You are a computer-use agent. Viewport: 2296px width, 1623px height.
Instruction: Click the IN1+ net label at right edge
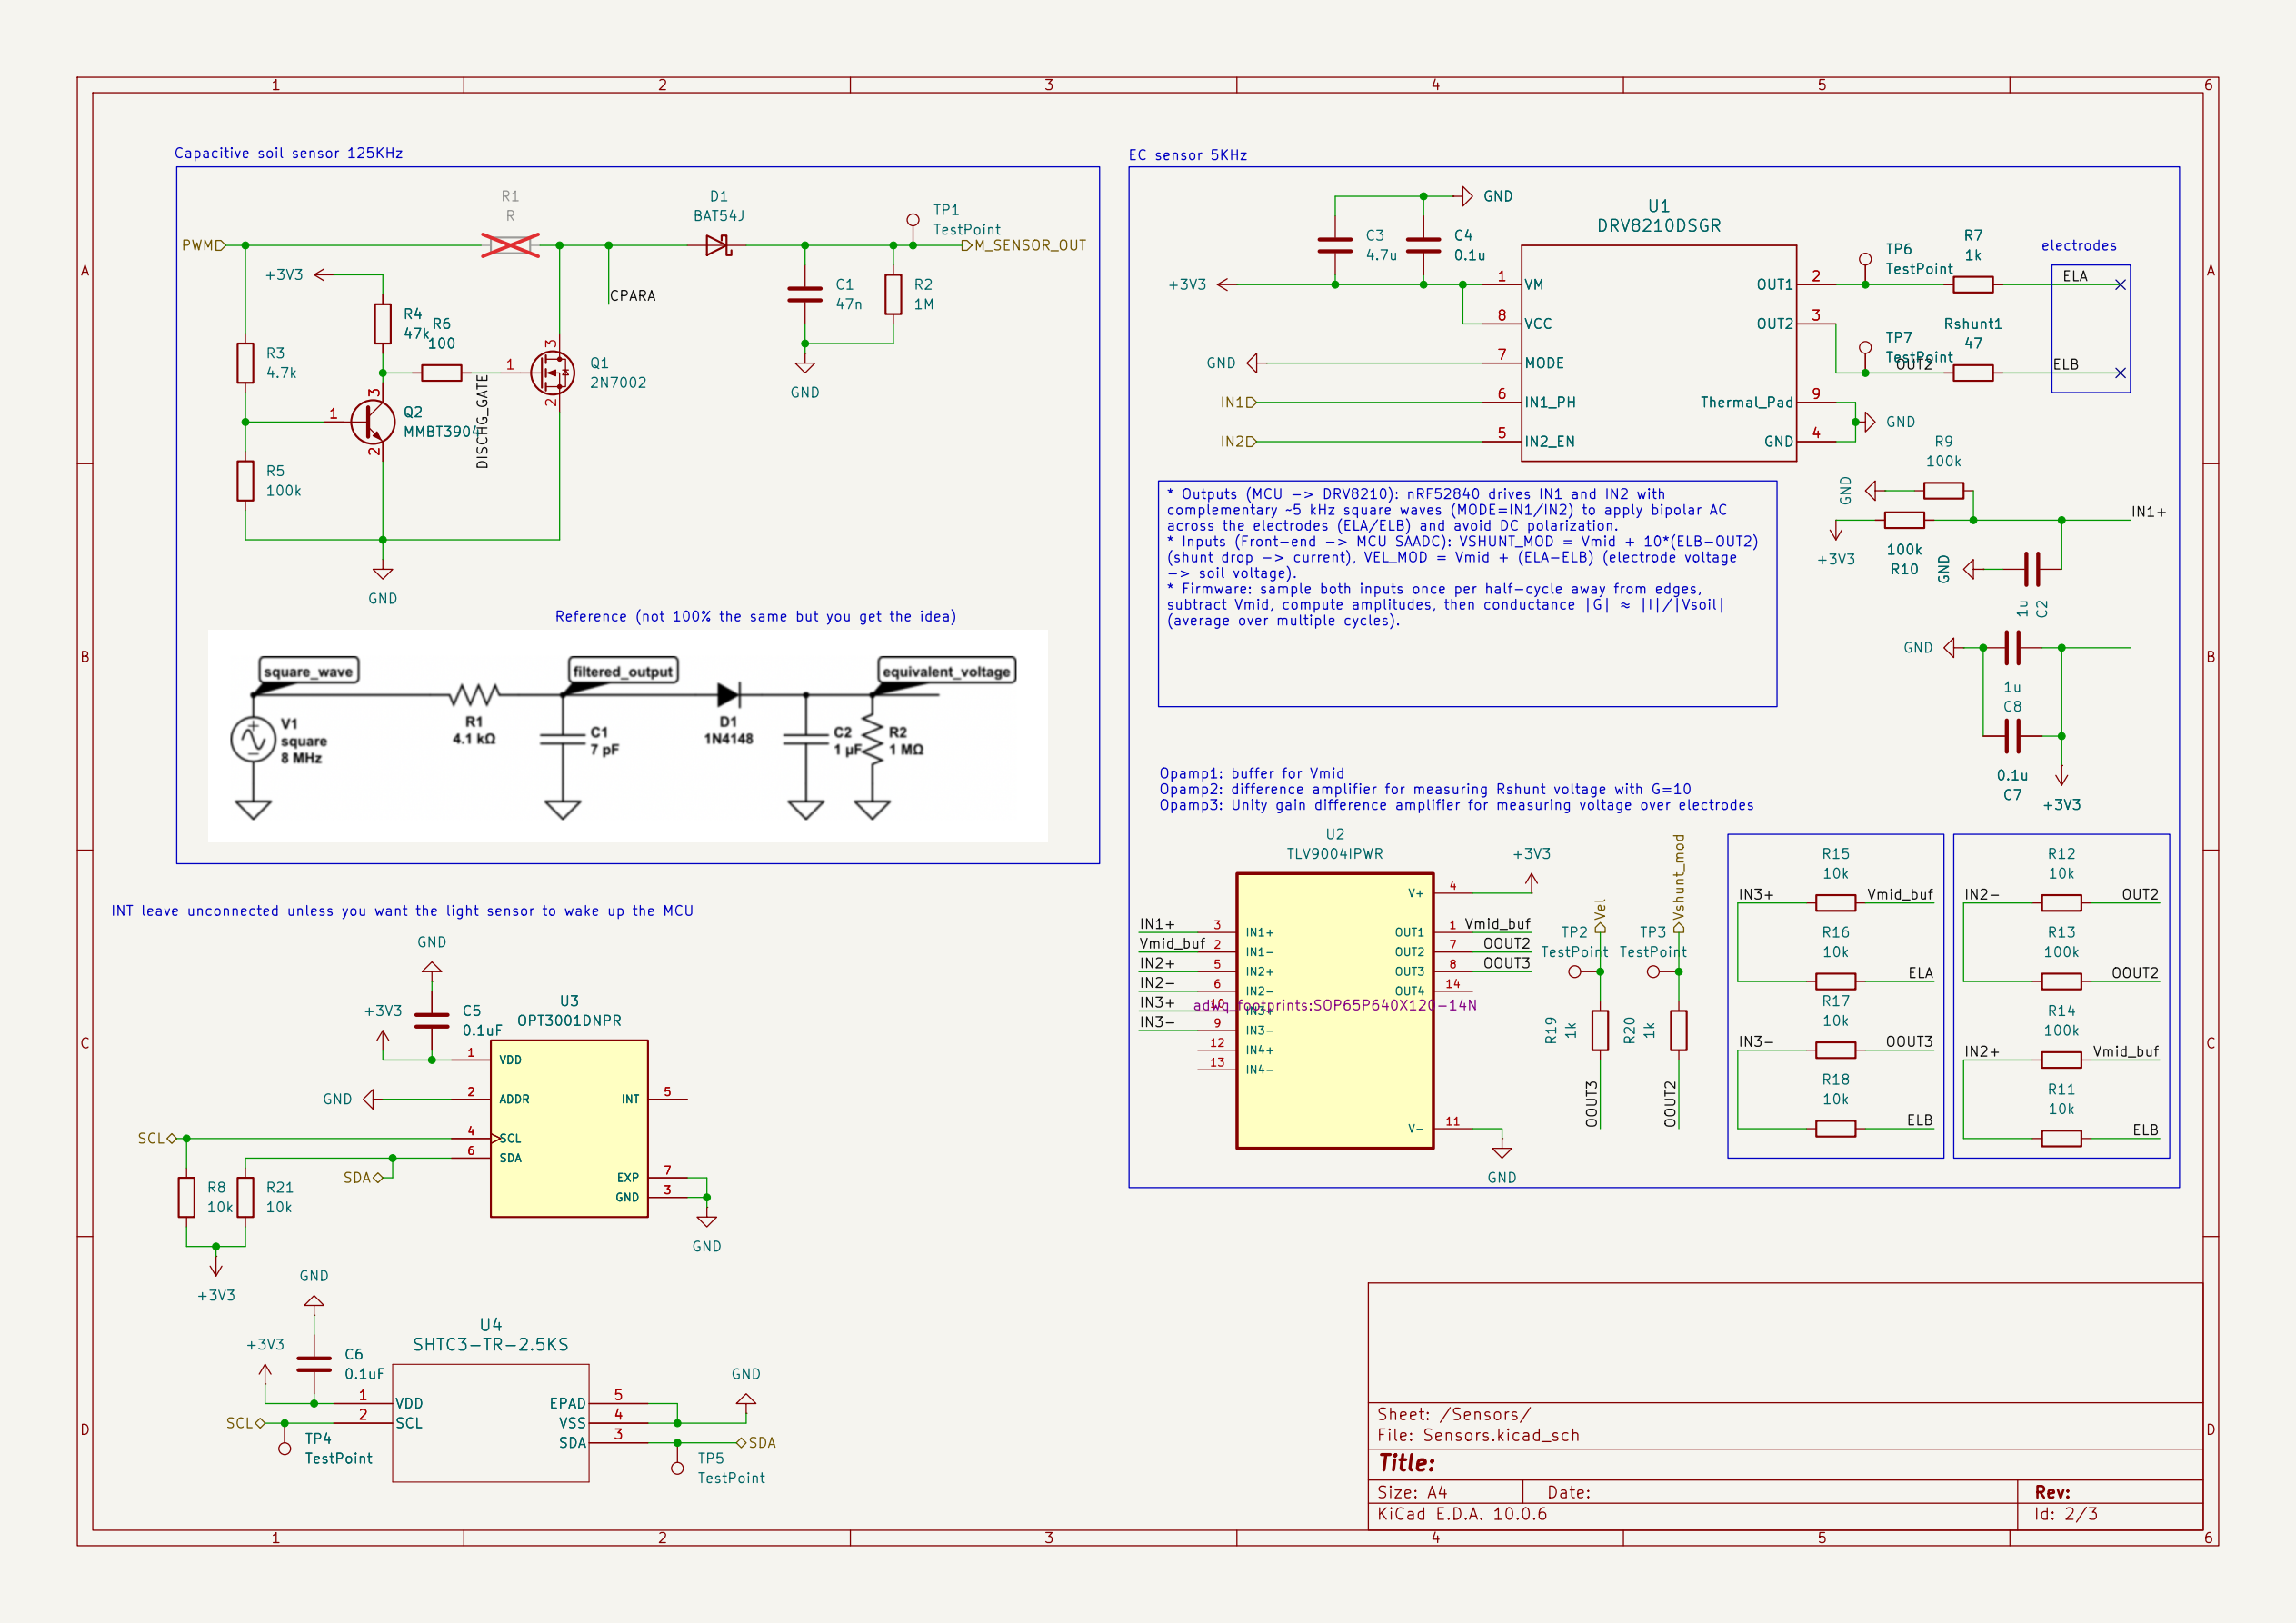2148,512
